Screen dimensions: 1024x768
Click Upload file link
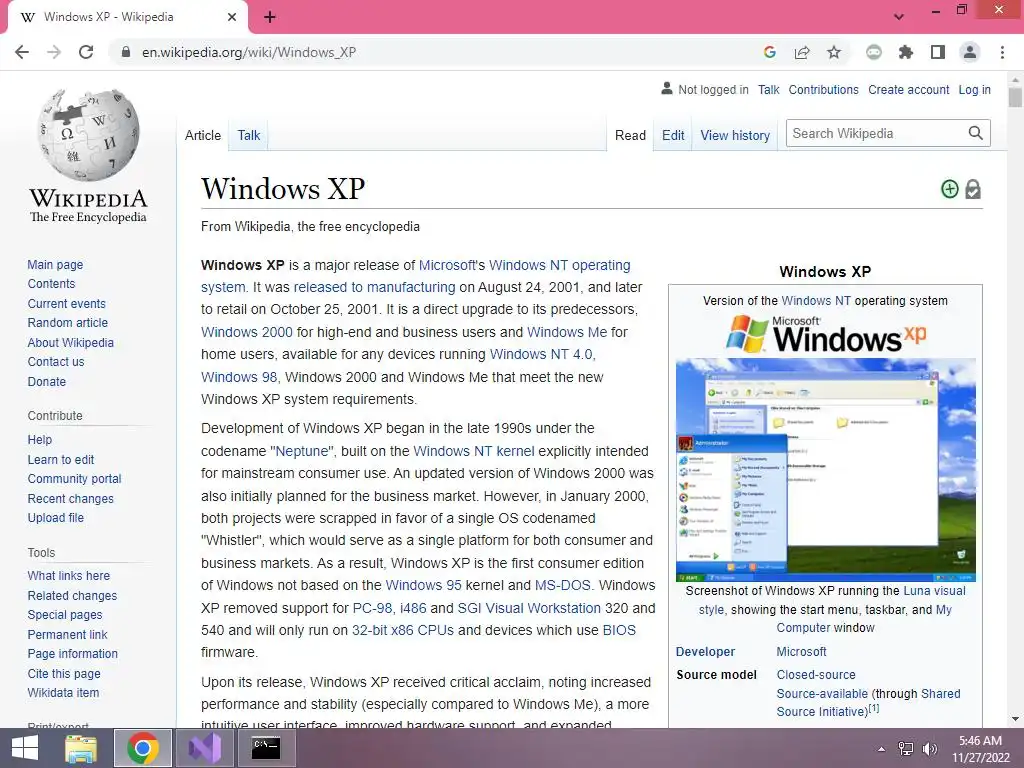(x=56, y=517)
